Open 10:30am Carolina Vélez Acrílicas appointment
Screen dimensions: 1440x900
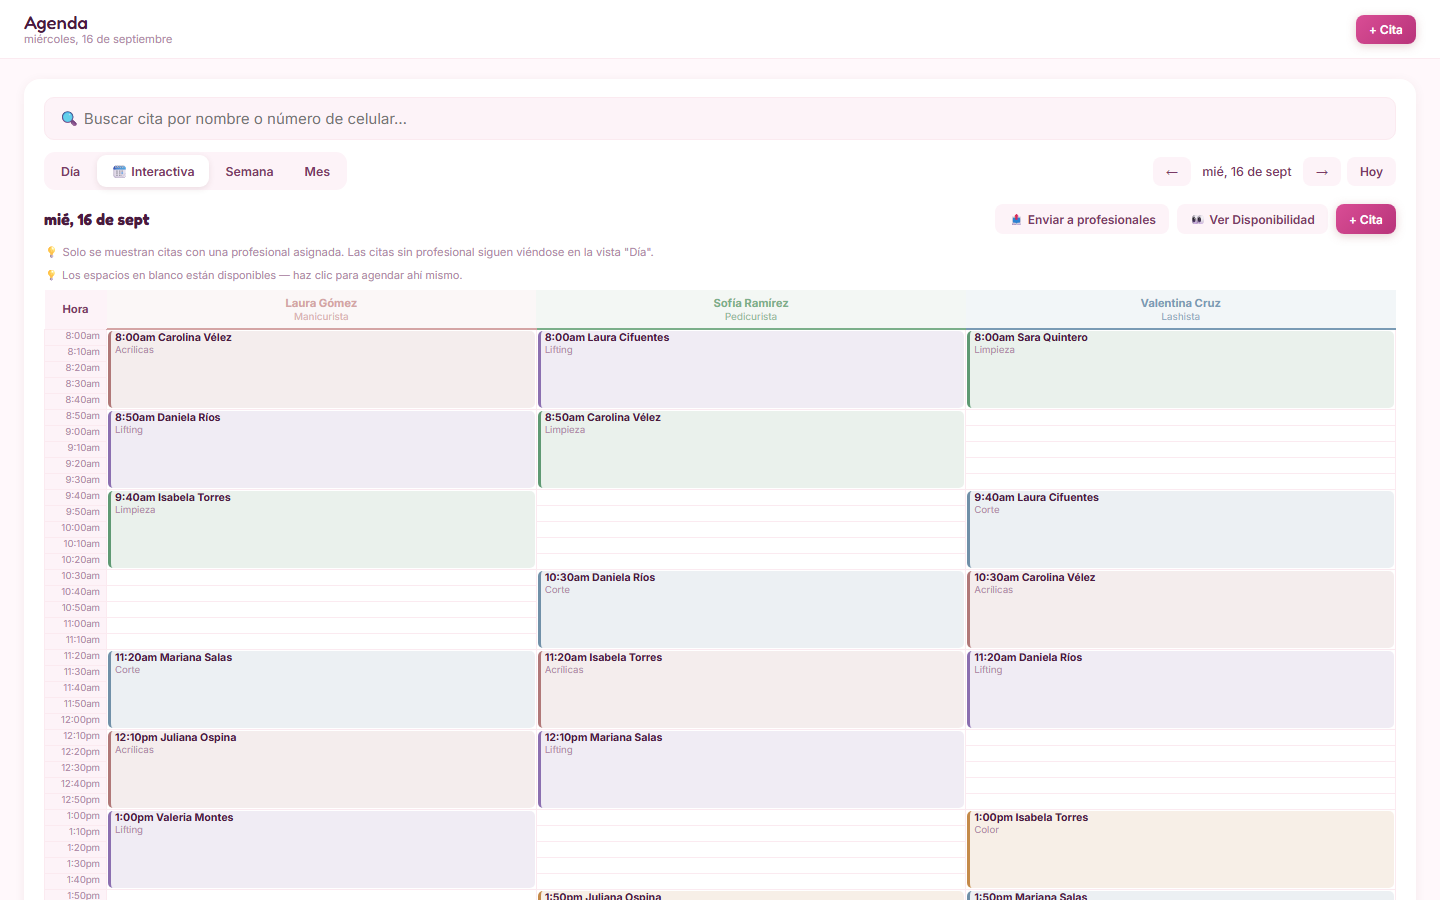(1181, 609)
